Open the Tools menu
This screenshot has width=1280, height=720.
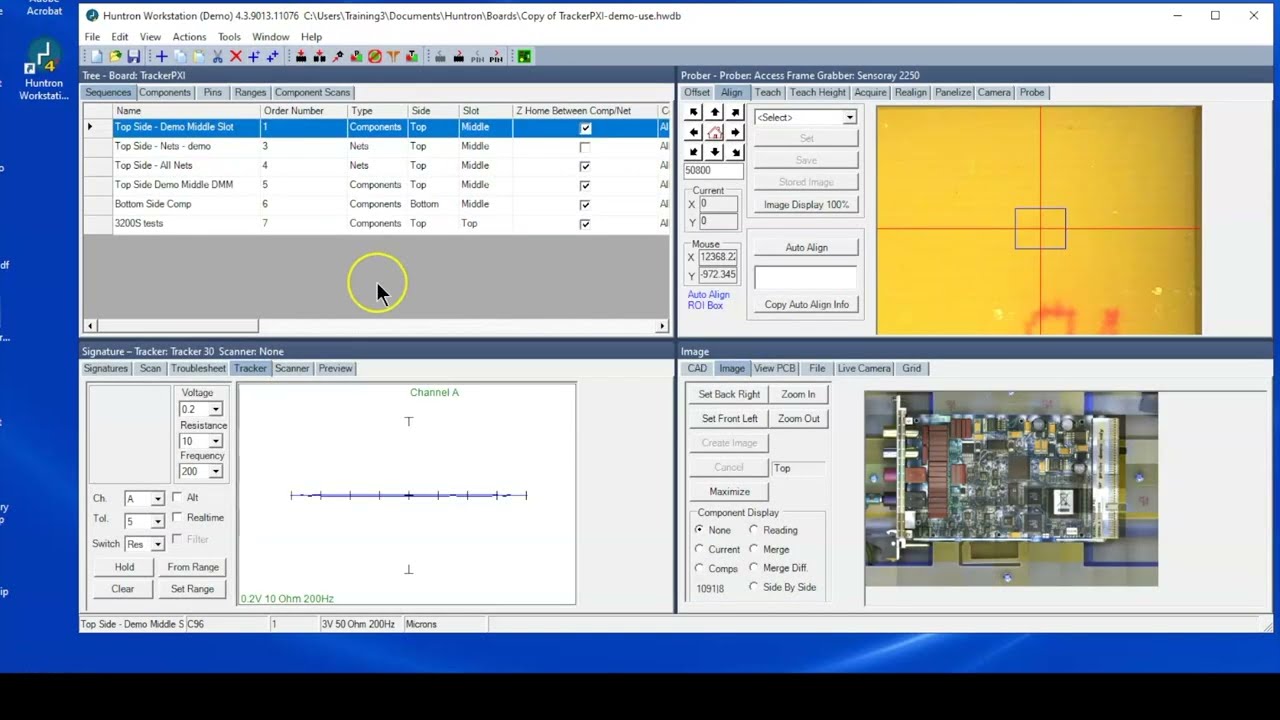point(229,37)
